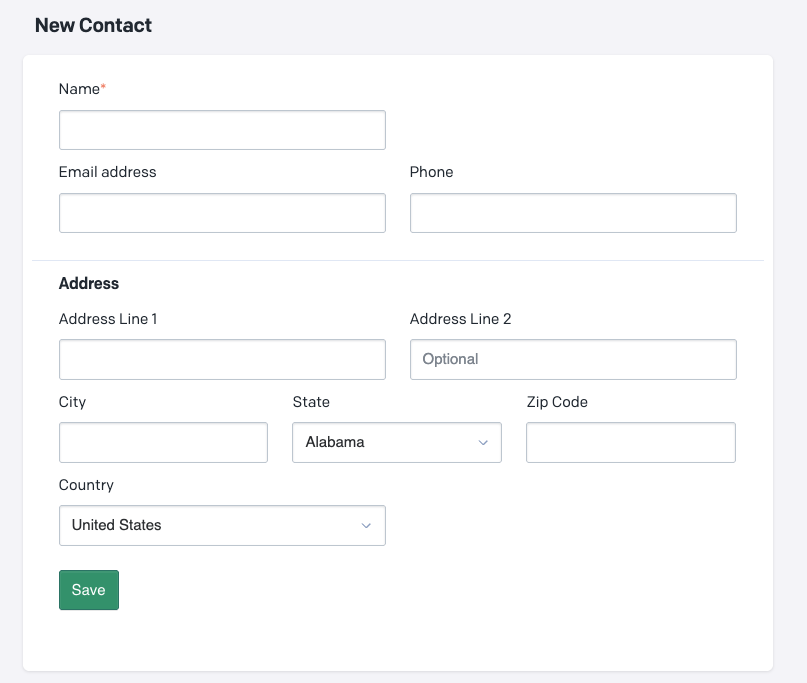Screen dimensions: 807x683
Task: Open the State dropdown showing Alabama
Action: click(x=396, y=442)
